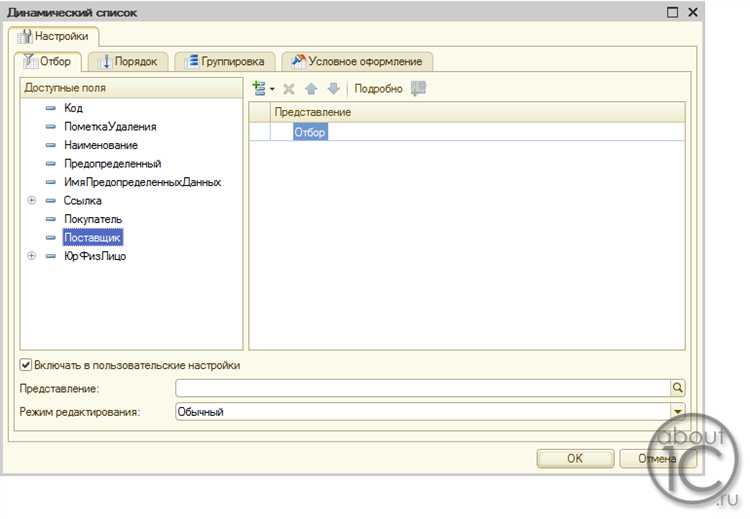Click the Представление column header
This screenshot has width=750, height=519.
point(478,112)
